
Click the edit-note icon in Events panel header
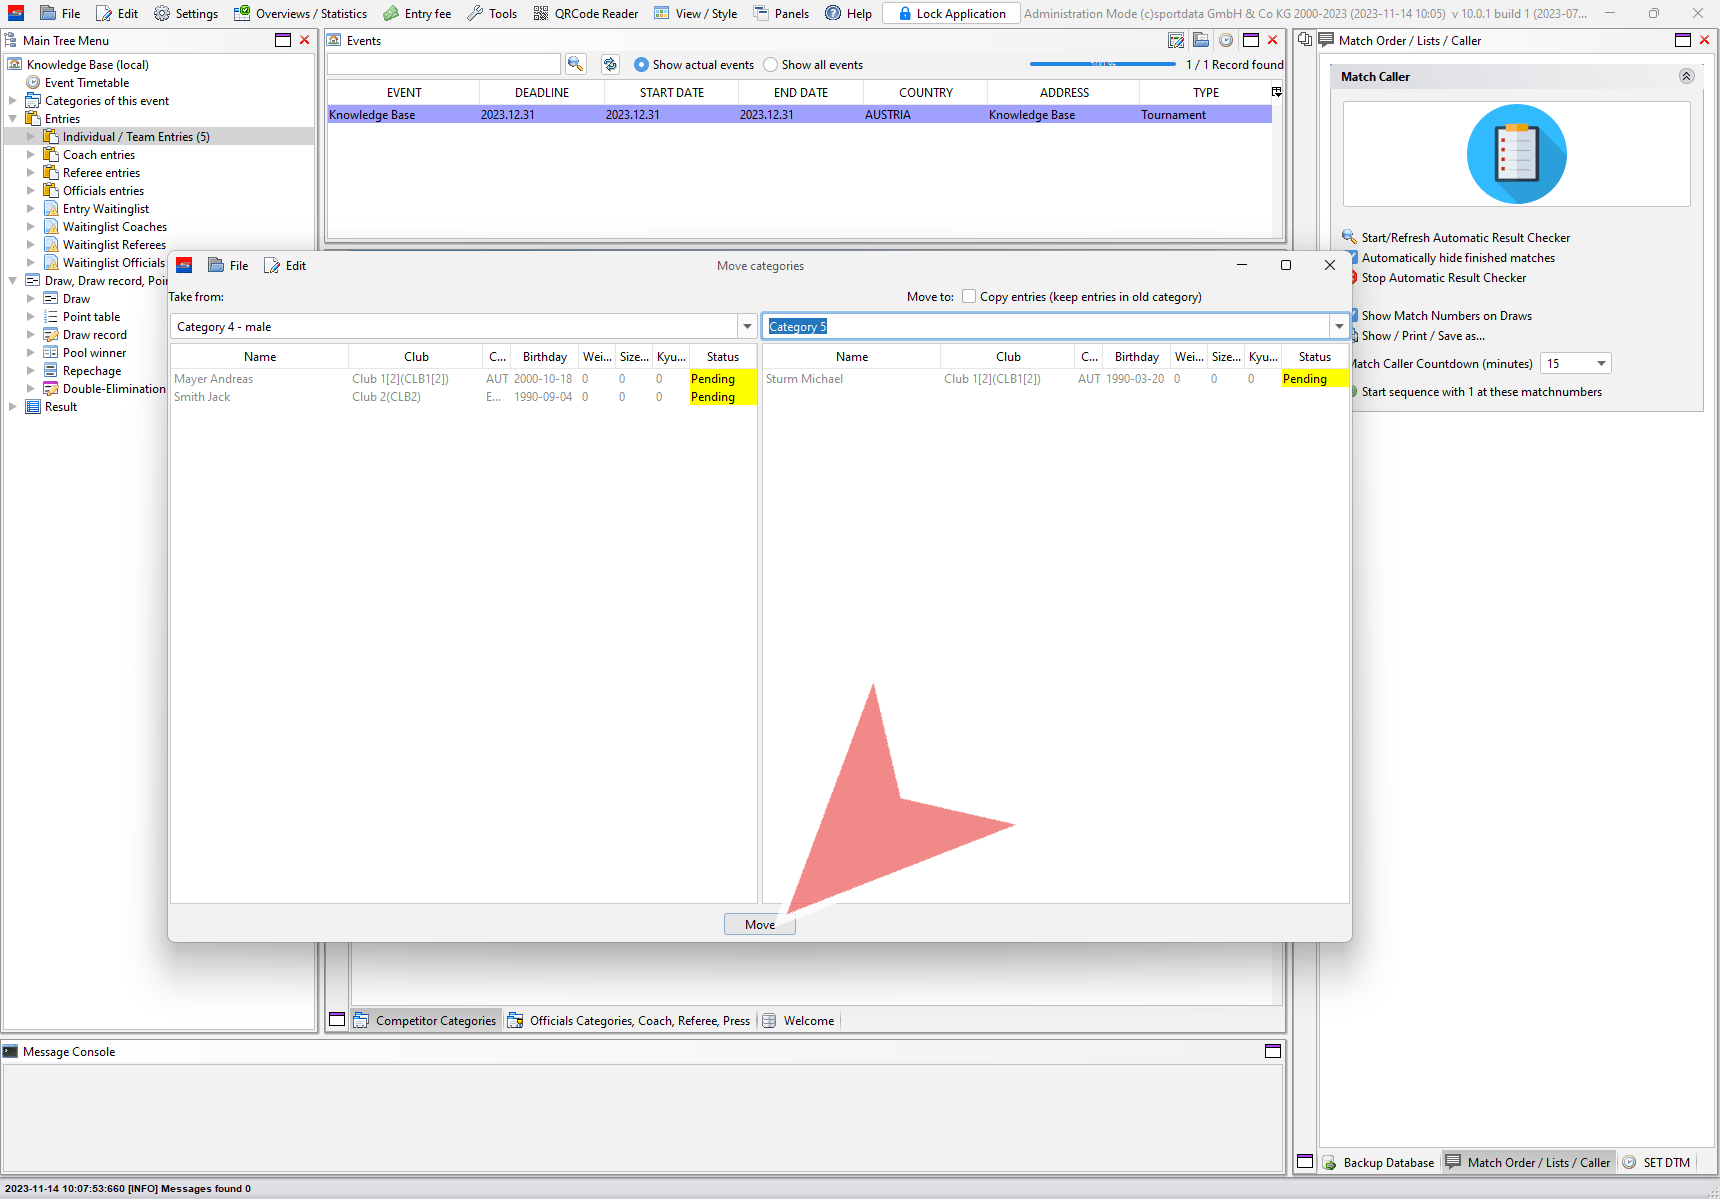(x=1176, y=40)
